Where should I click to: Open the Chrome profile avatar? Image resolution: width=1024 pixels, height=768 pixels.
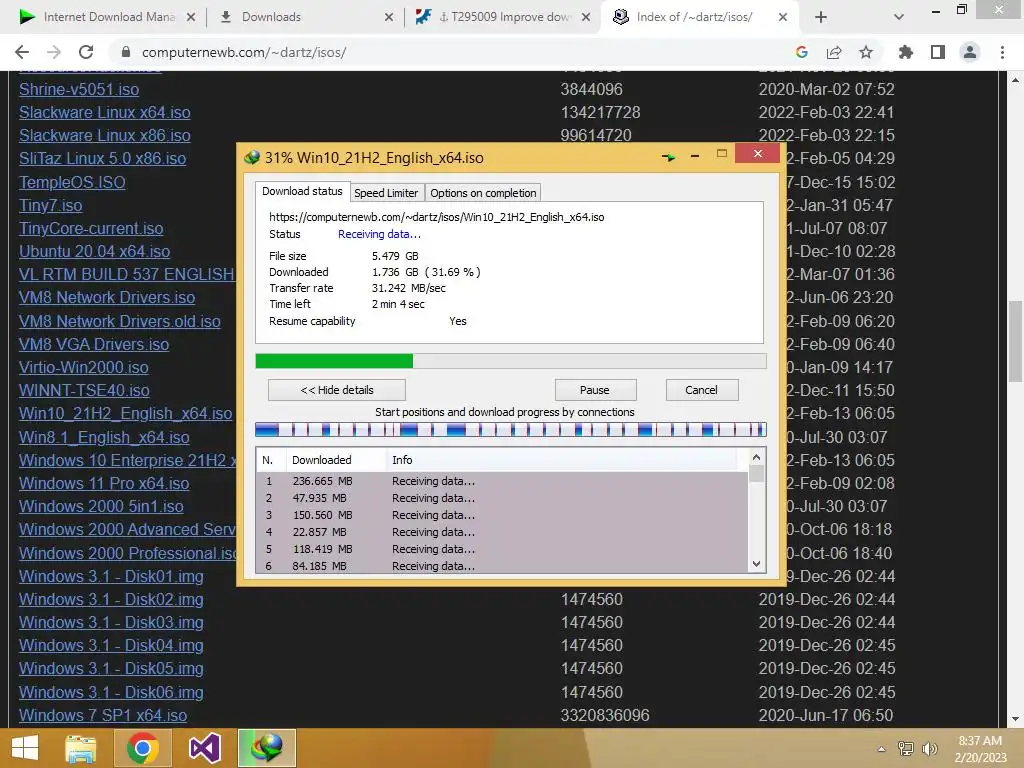pyautogui.click(x=970, y=52)
